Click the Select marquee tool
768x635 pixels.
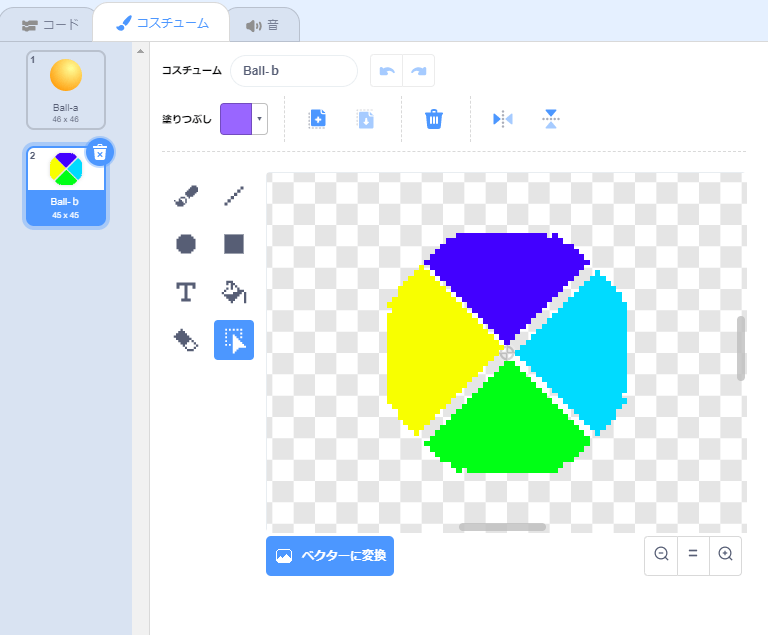[x=234, y=340]
